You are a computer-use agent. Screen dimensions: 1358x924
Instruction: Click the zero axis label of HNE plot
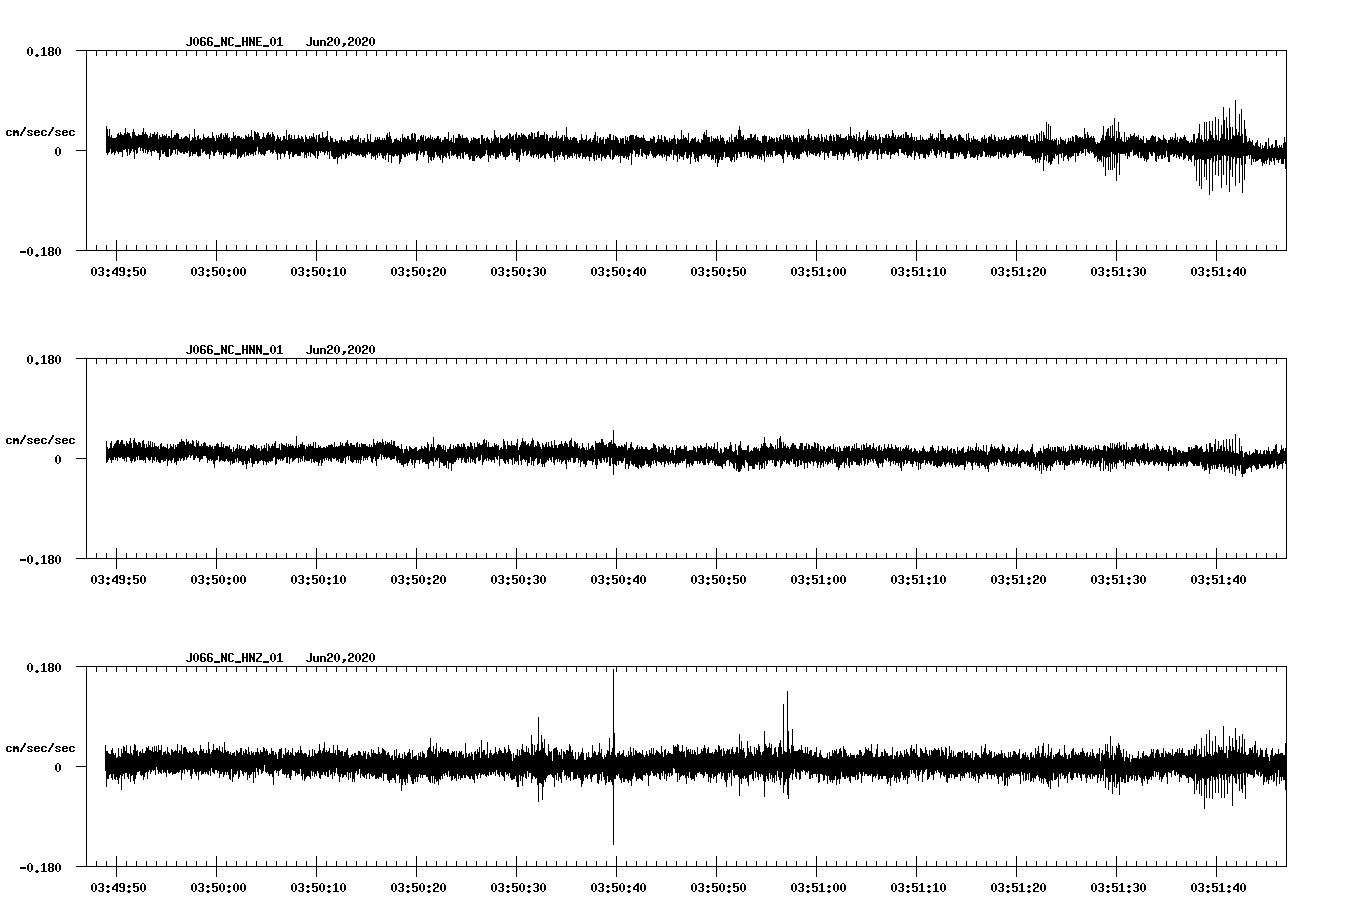[x=58, y=151]
